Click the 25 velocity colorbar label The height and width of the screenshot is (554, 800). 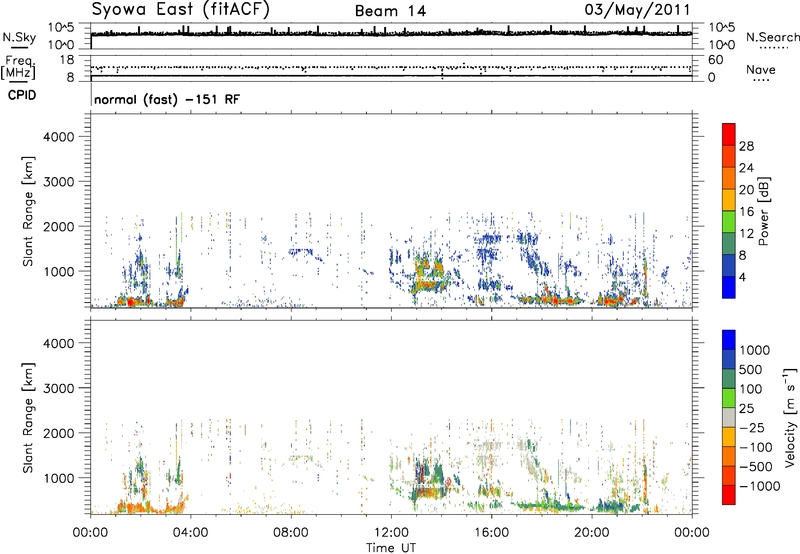747,409
